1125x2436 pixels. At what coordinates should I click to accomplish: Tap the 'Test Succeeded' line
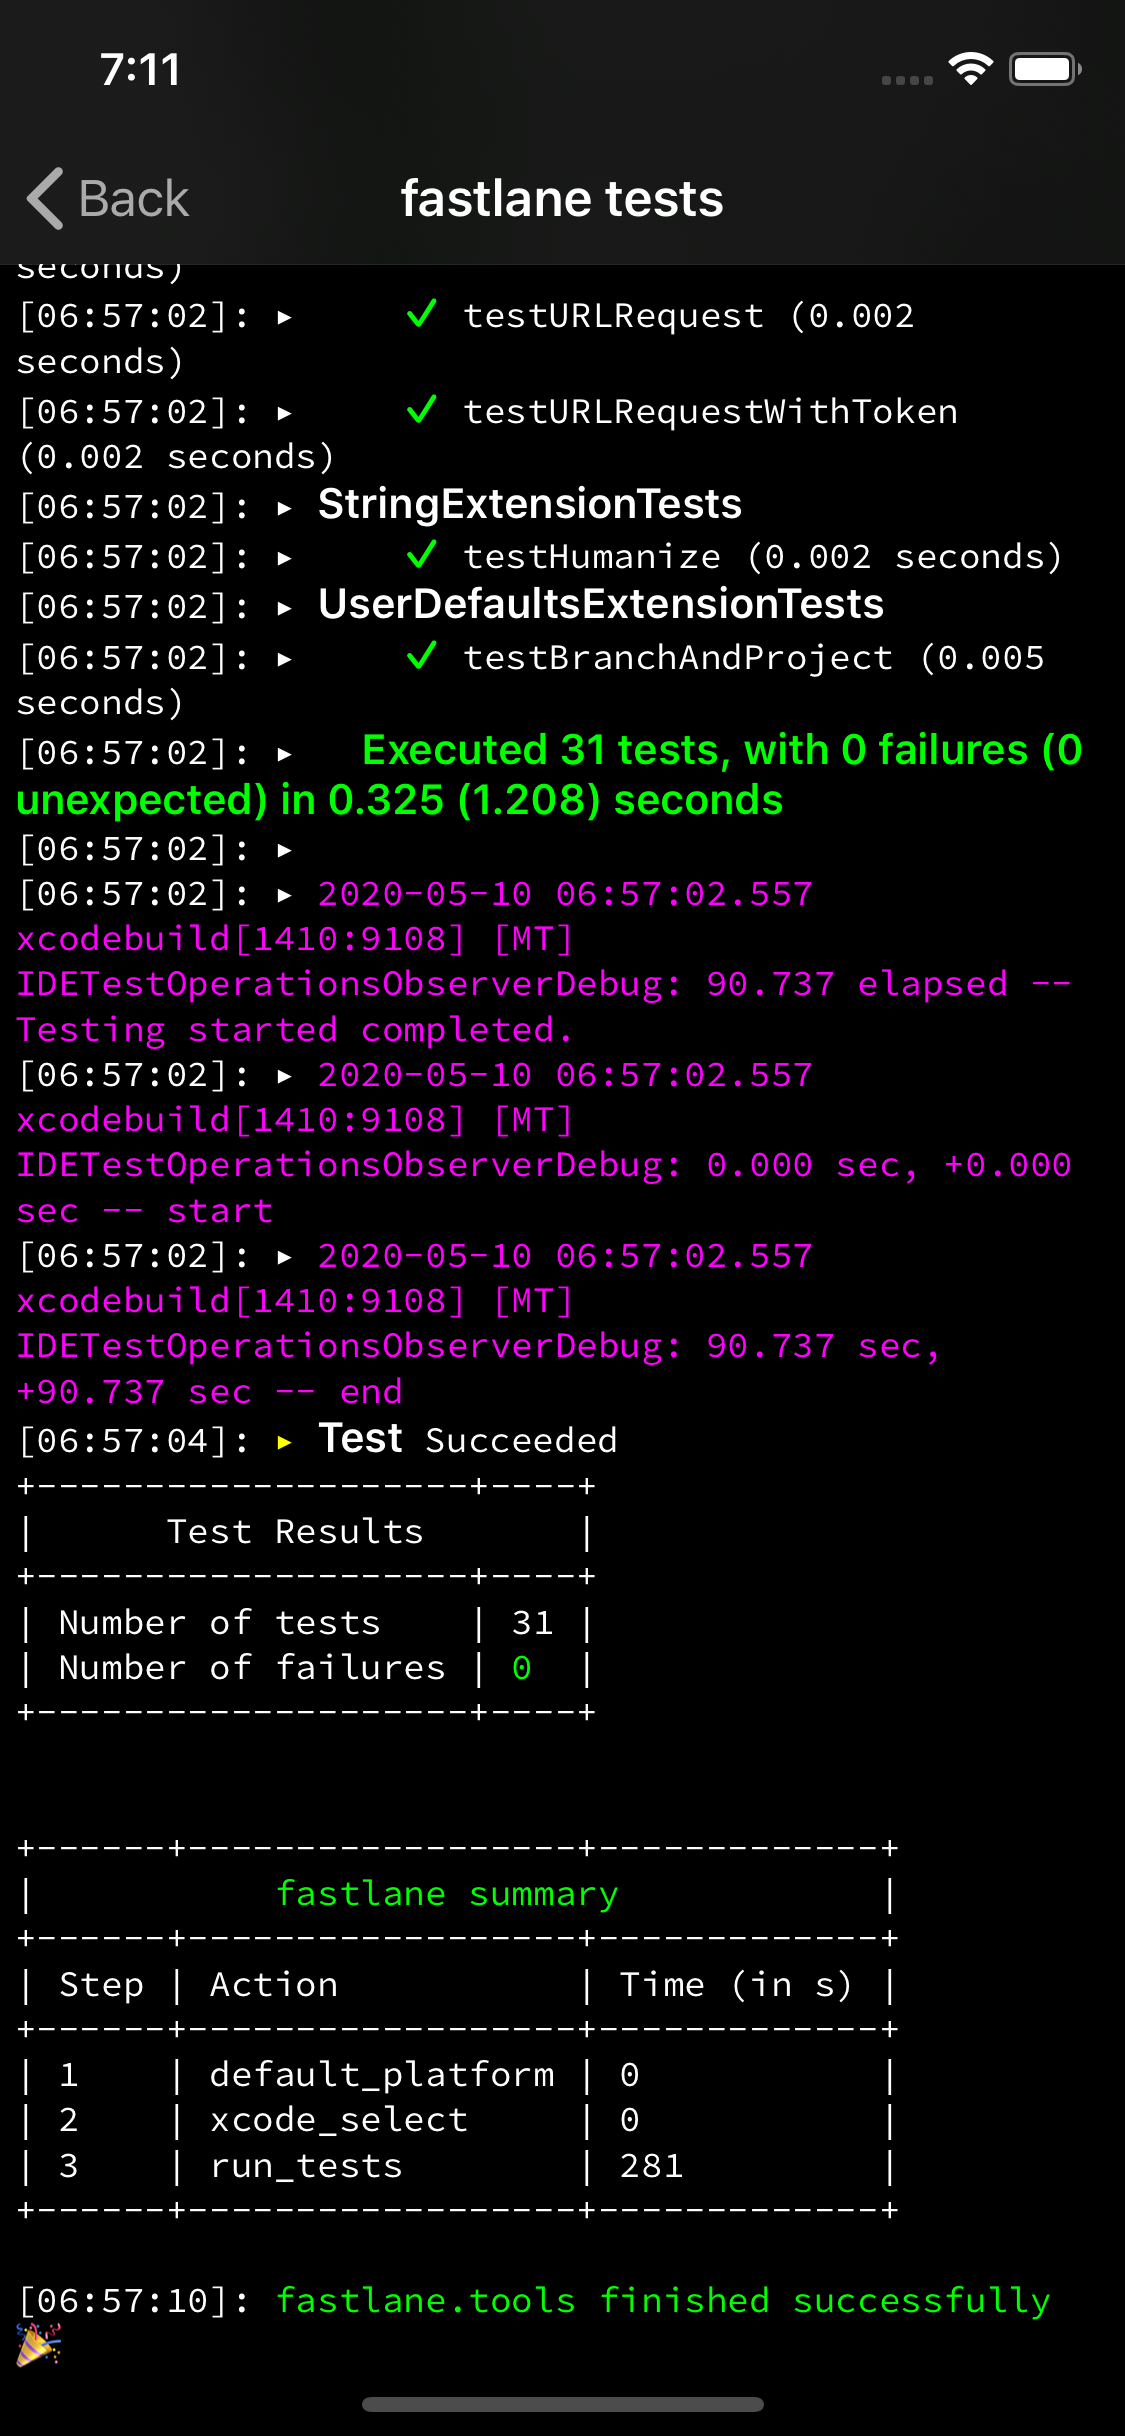(x=468, y=1439)
